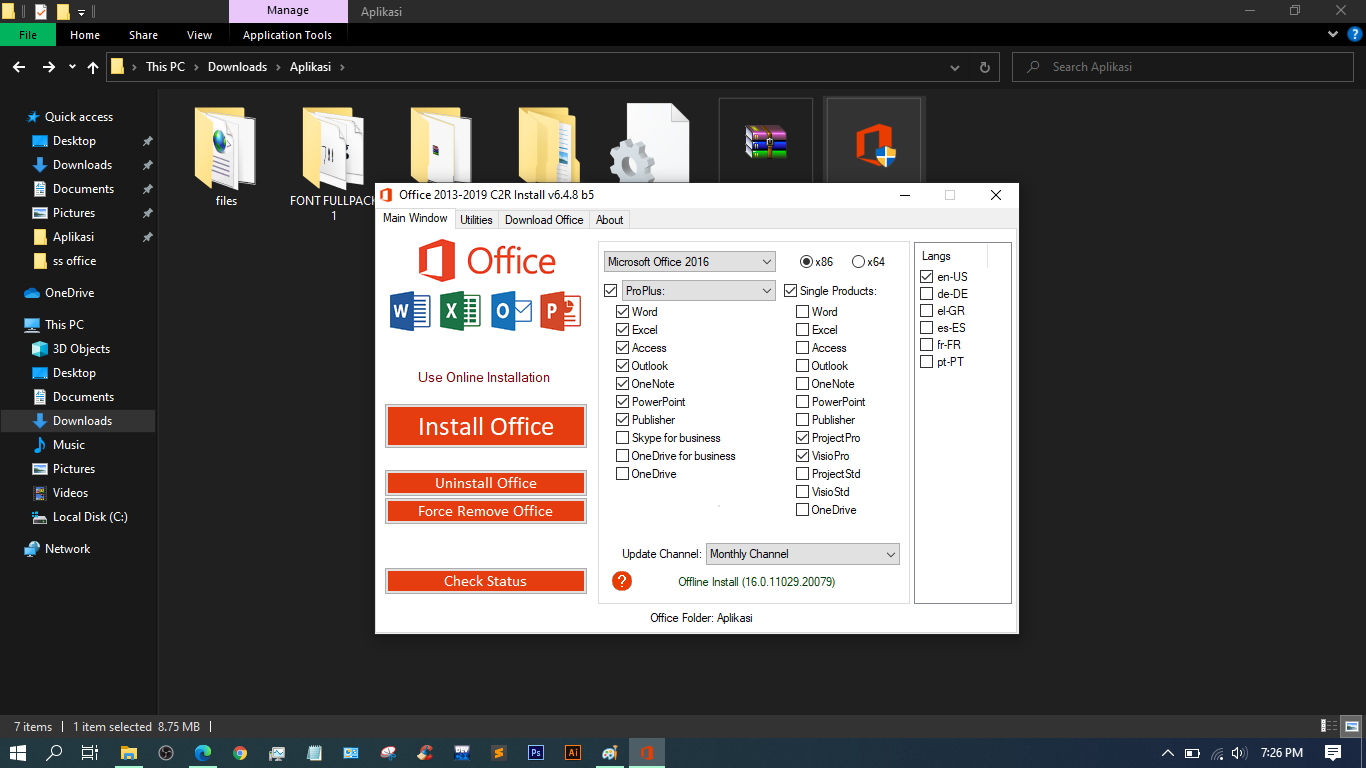1366x768 pixels.
Task: Uncheck Access under ProPlus
Action: click(x=623, y=348)
